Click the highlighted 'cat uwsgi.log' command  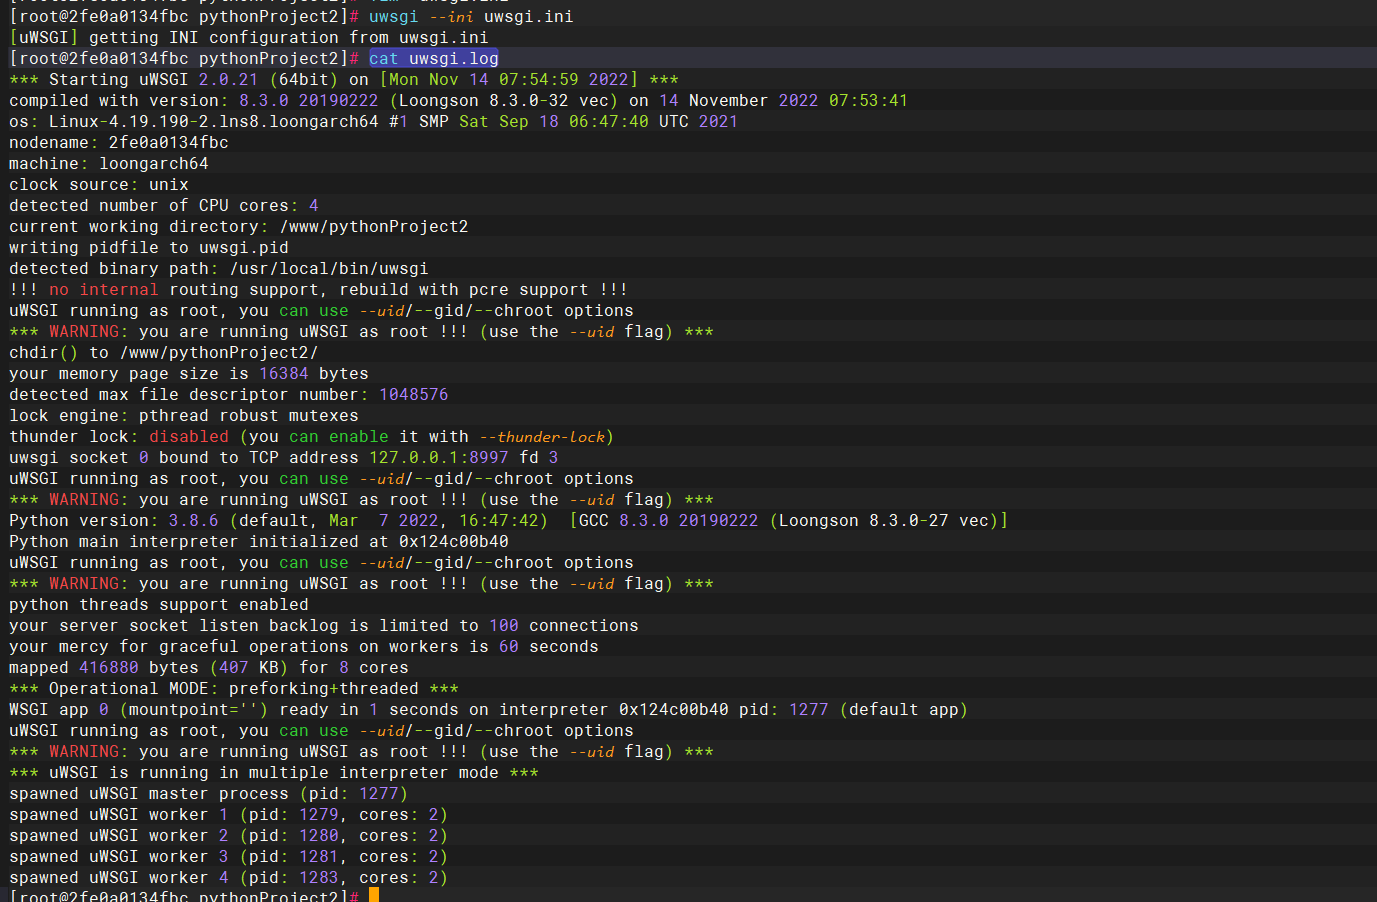[x=434, y=58]
